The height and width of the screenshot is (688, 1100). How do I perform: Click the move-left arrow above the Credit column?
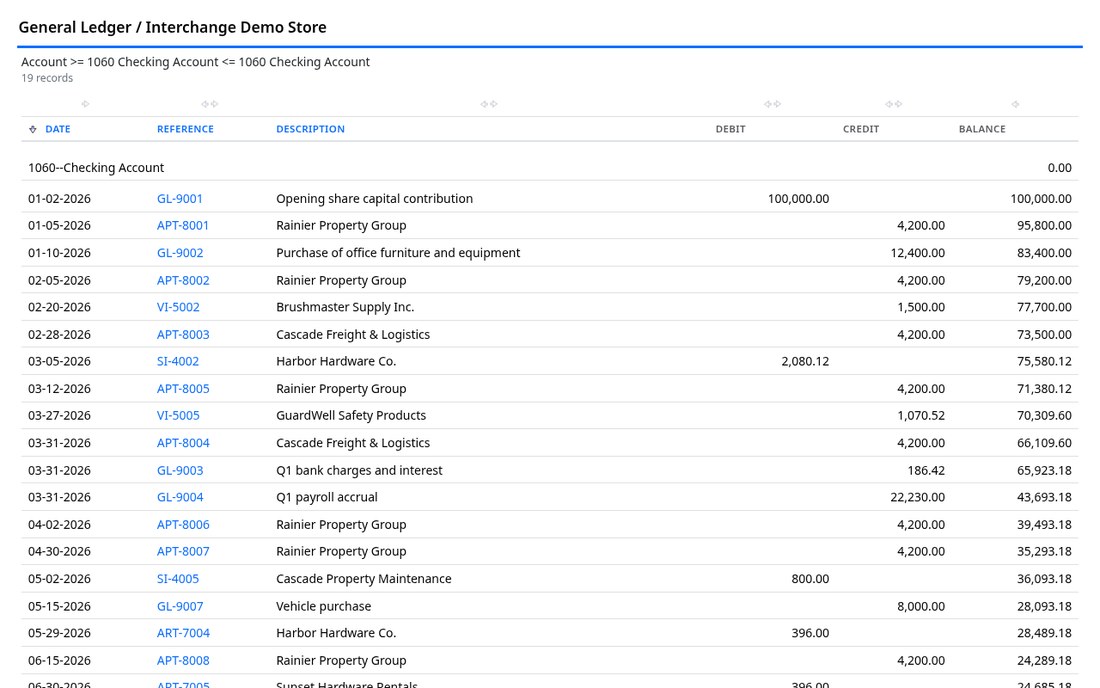pos(890,104)
